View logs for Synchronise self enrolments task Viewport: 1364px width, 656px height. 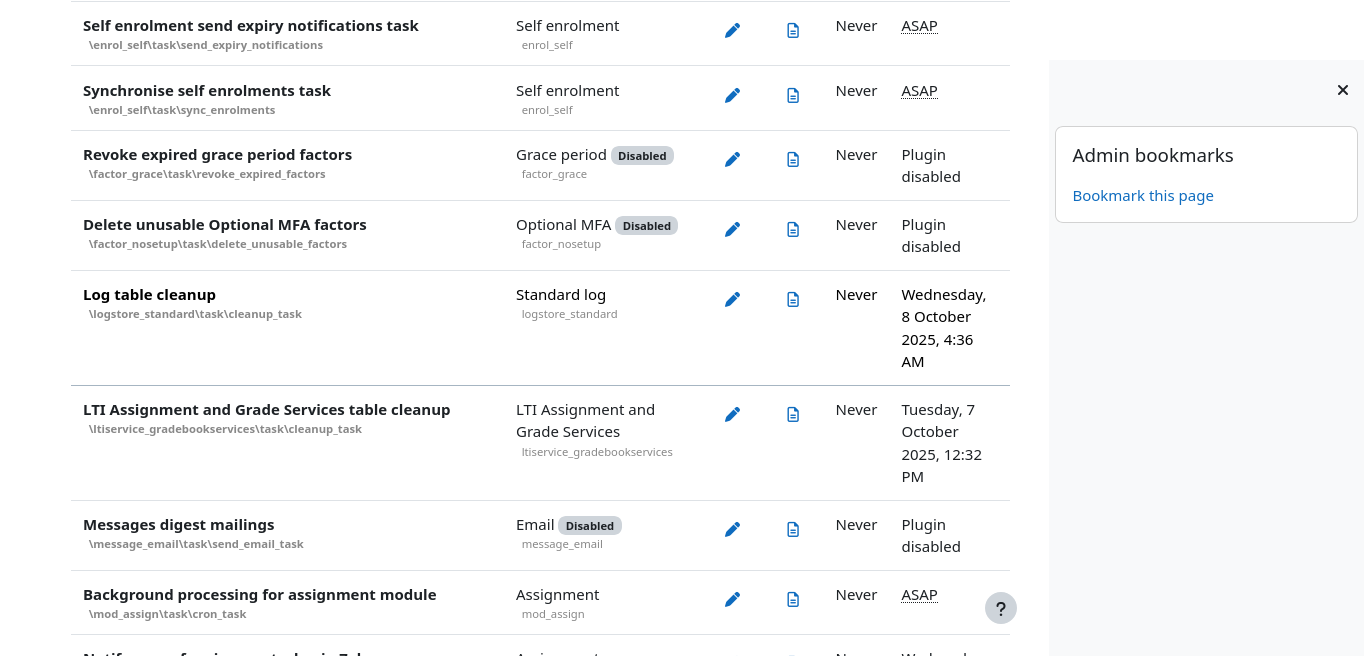coord(793,95)
